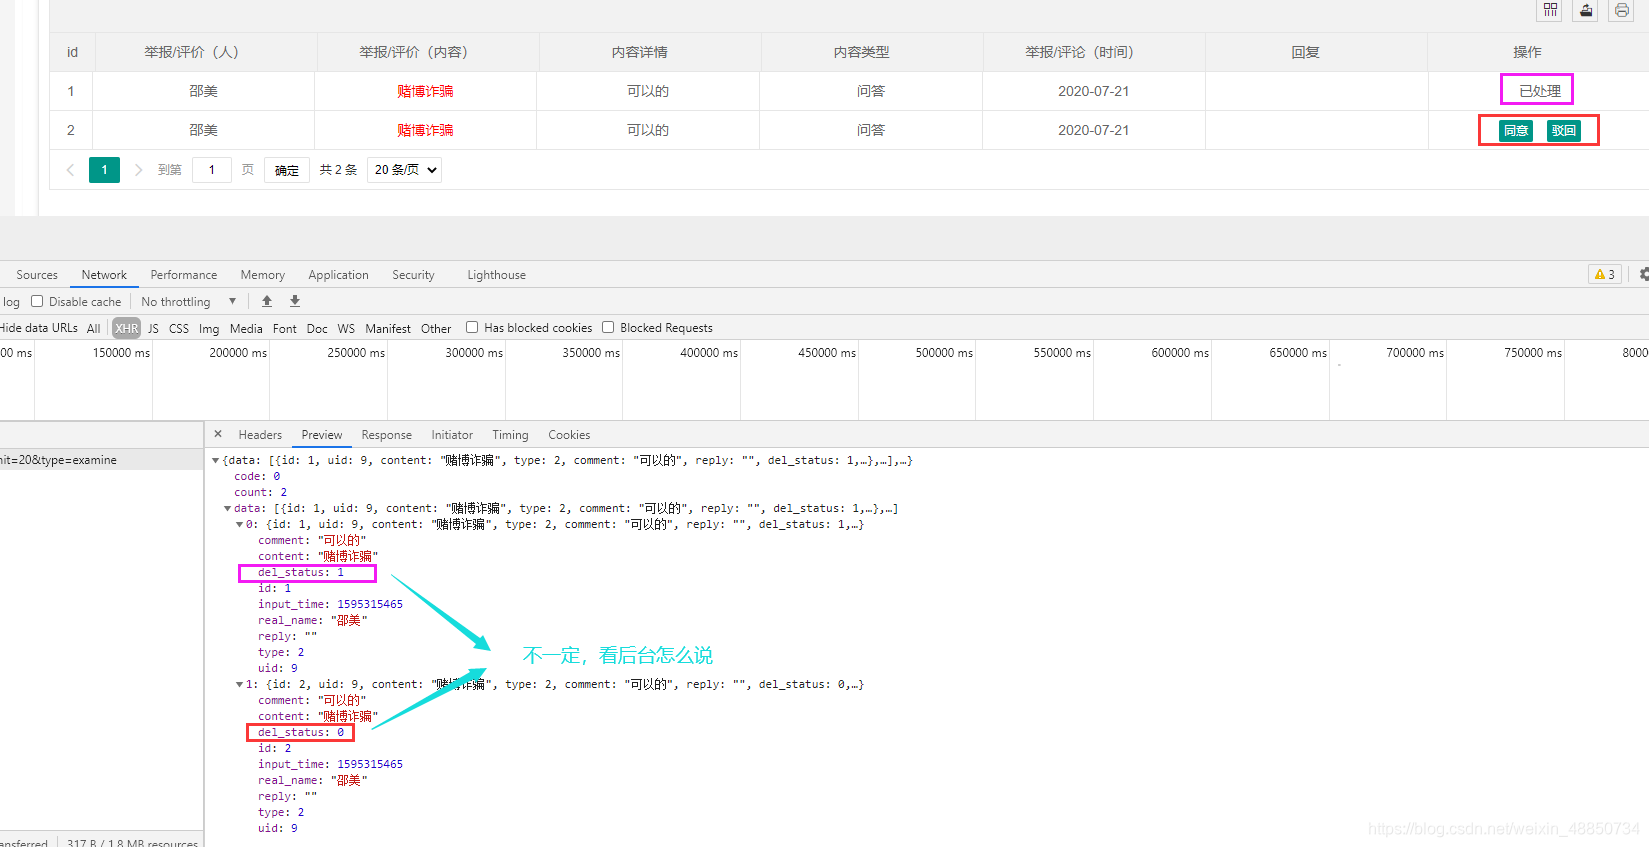Screen dimensions: 1649x847
Task: Filter requests by CSS type
Action: pos(179,328)
